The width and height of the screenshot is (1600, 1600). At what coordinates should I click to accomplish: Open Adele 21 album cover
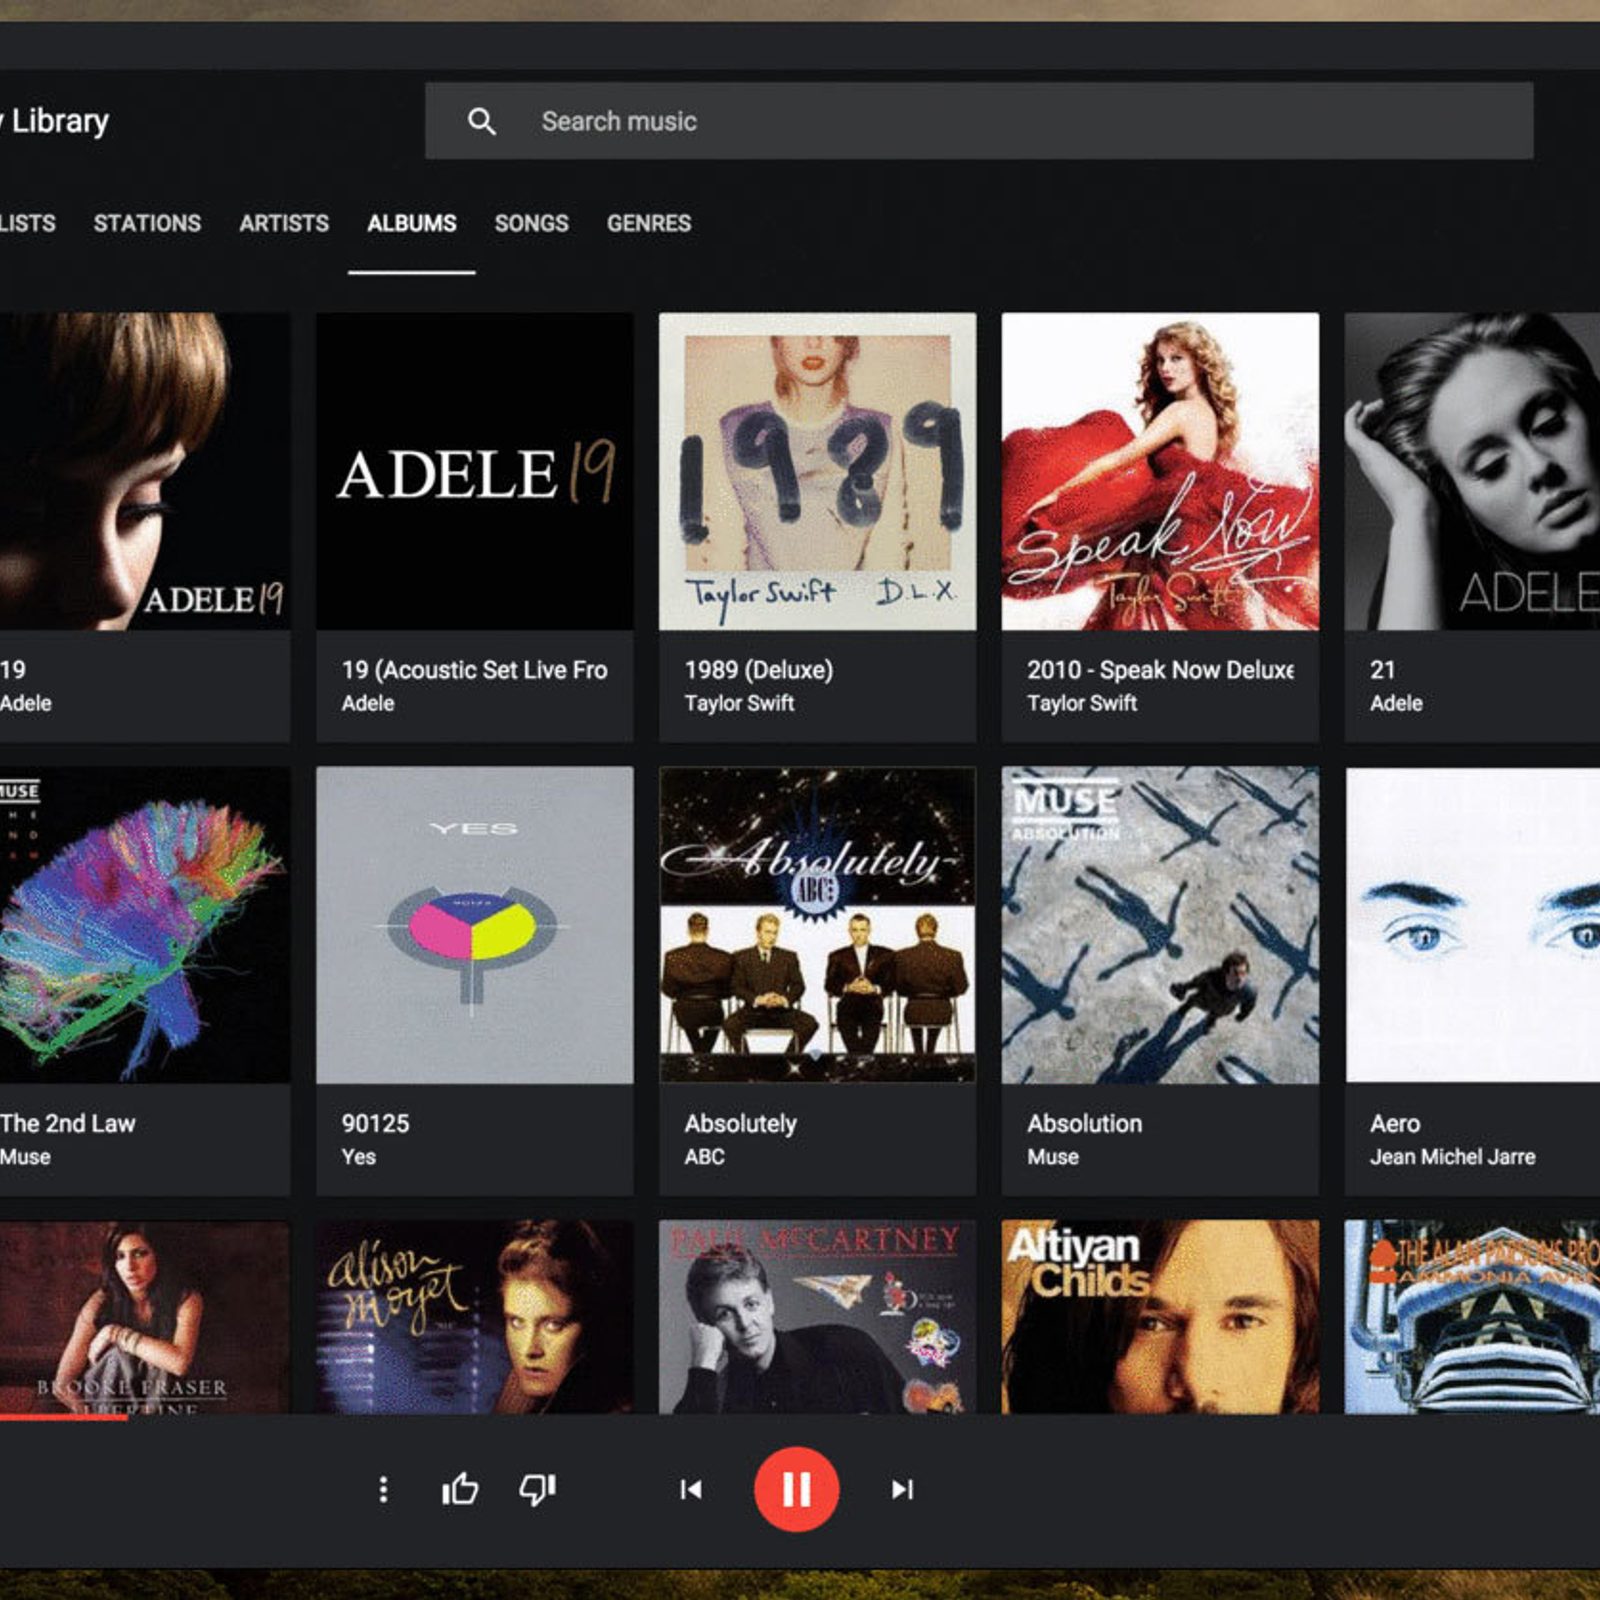1472,471
